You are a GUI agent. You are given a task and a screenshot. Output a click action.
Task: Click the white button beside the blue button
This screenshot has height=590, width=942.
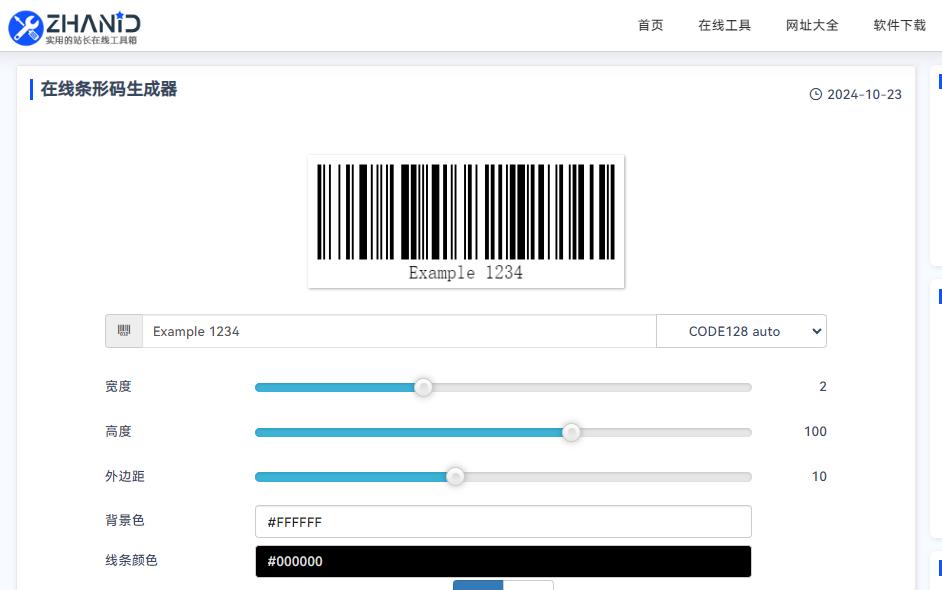528,585
